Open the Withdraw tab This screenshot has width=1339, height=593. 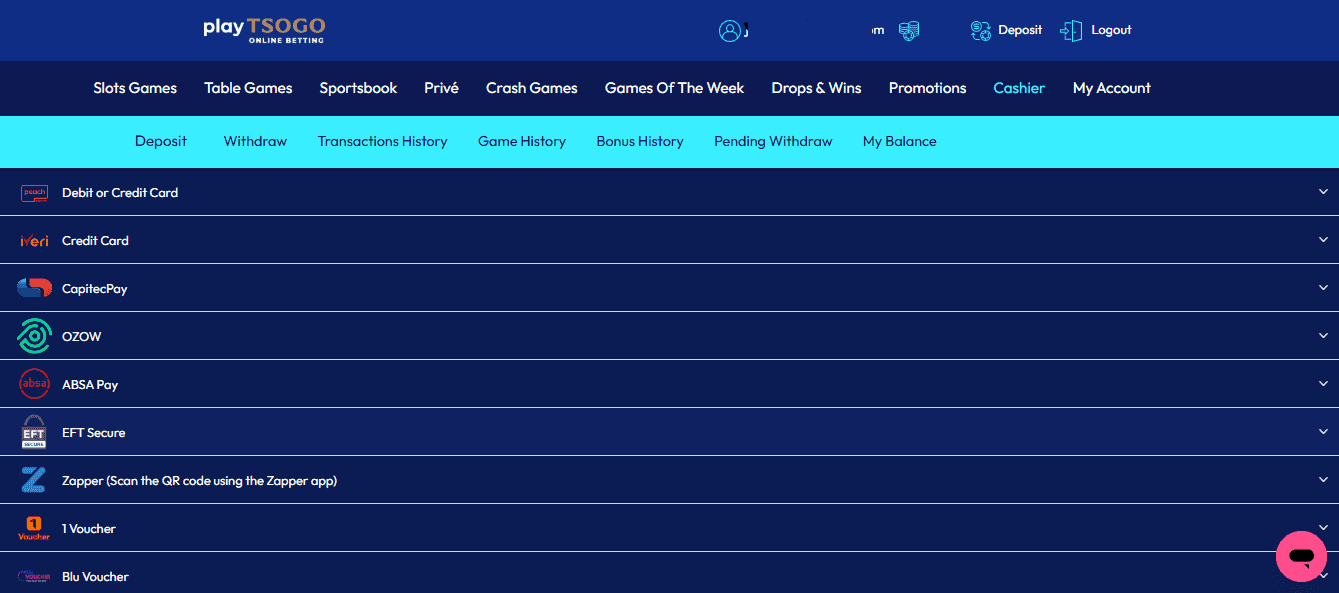(x=255, y=141)
